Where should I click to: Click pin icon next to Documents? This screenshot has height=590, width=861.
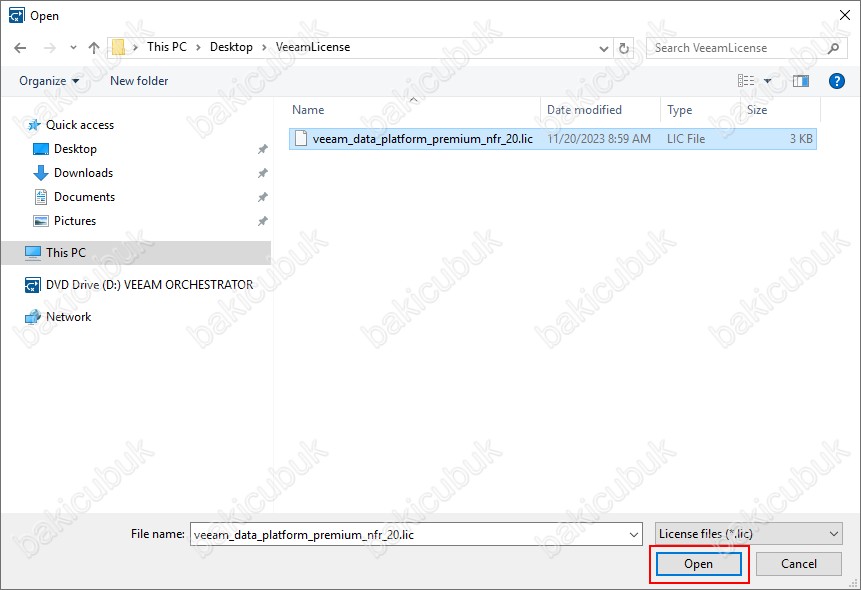[262, 197]
